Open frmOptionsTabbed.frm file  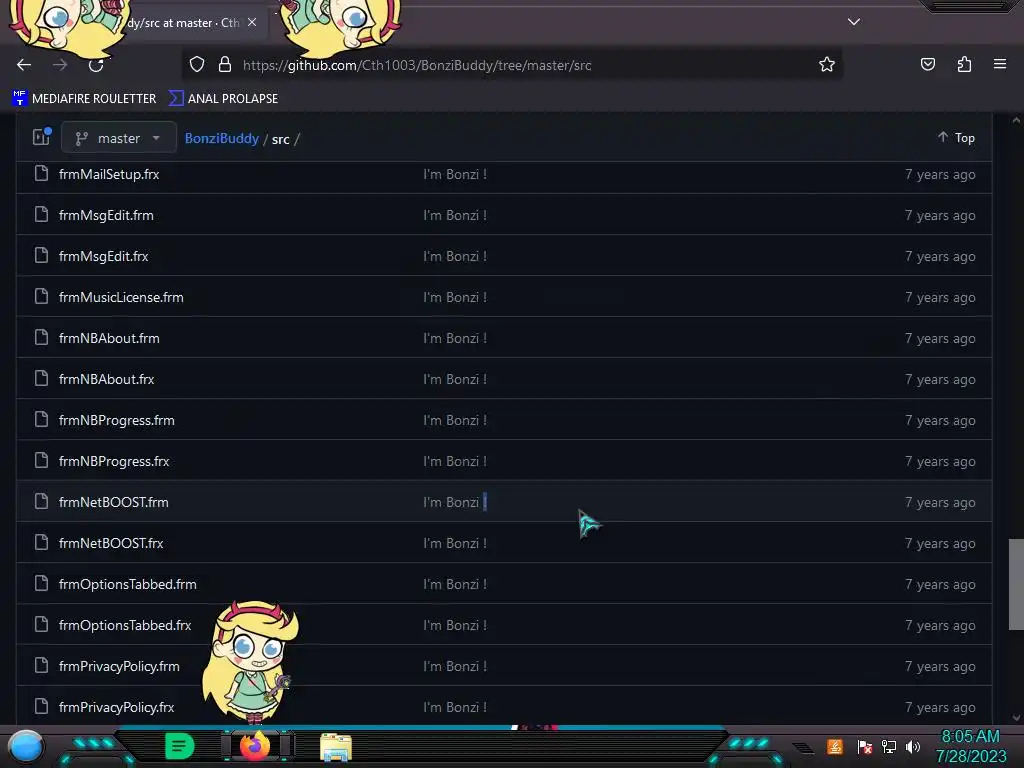[x=127, y=584]
